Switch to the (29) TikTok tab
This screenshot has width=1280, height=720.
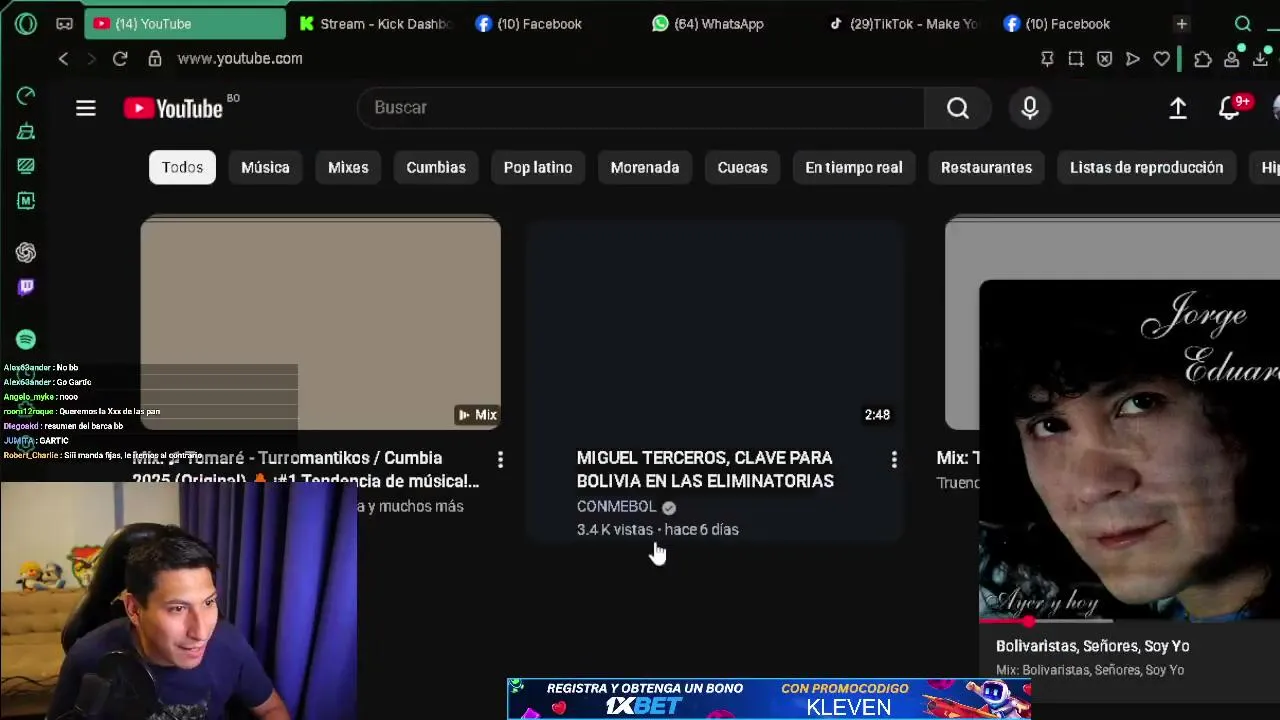pos(903,23)
